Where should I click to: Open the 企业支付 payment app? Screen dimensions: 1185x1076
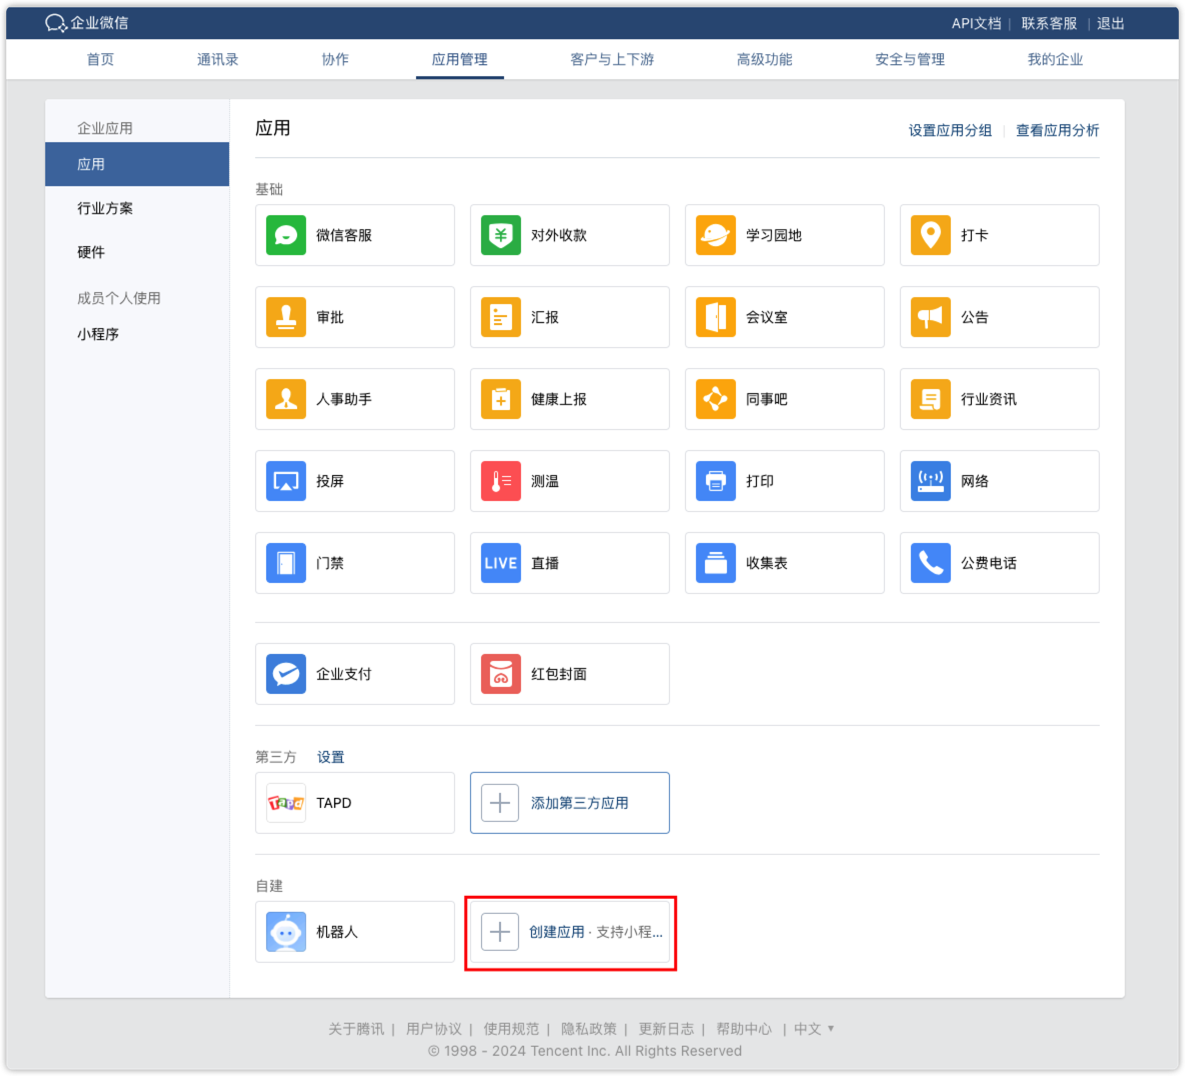pyautogui.click(x=355, y=673)
